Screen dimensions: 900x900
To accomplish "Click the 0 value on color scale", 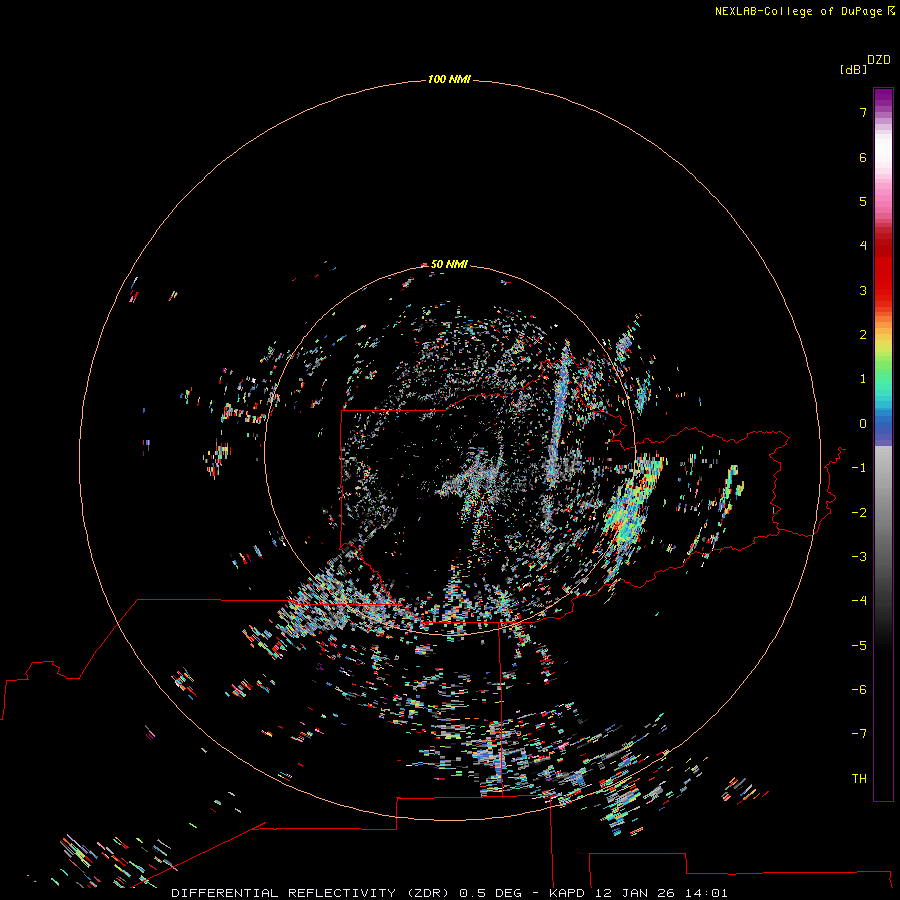I will (x=863, y=424).
